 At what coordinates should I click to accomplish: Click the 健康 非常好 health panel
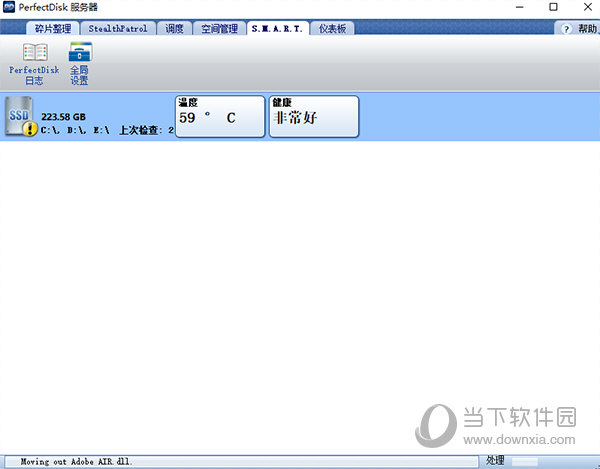[314, 116]
